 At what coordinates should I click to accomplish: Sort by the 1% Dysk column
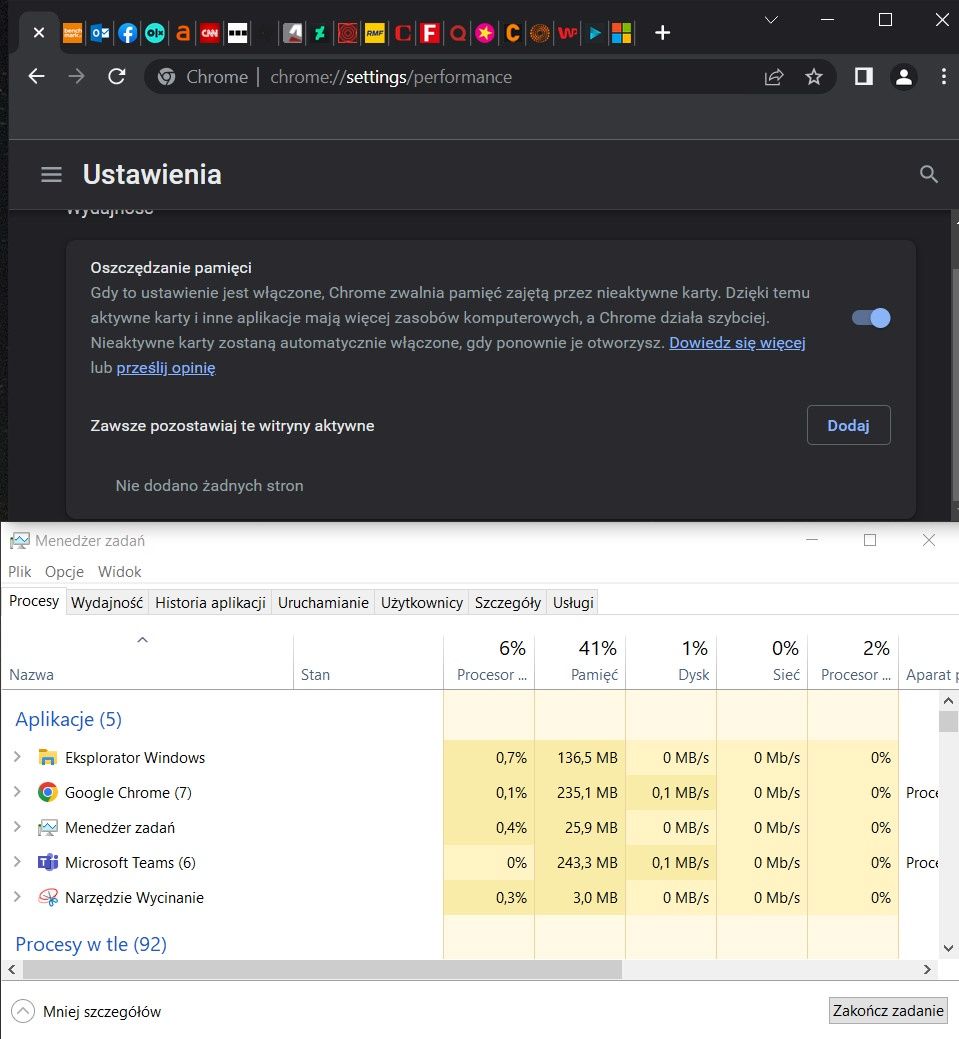tap(671, 661)
